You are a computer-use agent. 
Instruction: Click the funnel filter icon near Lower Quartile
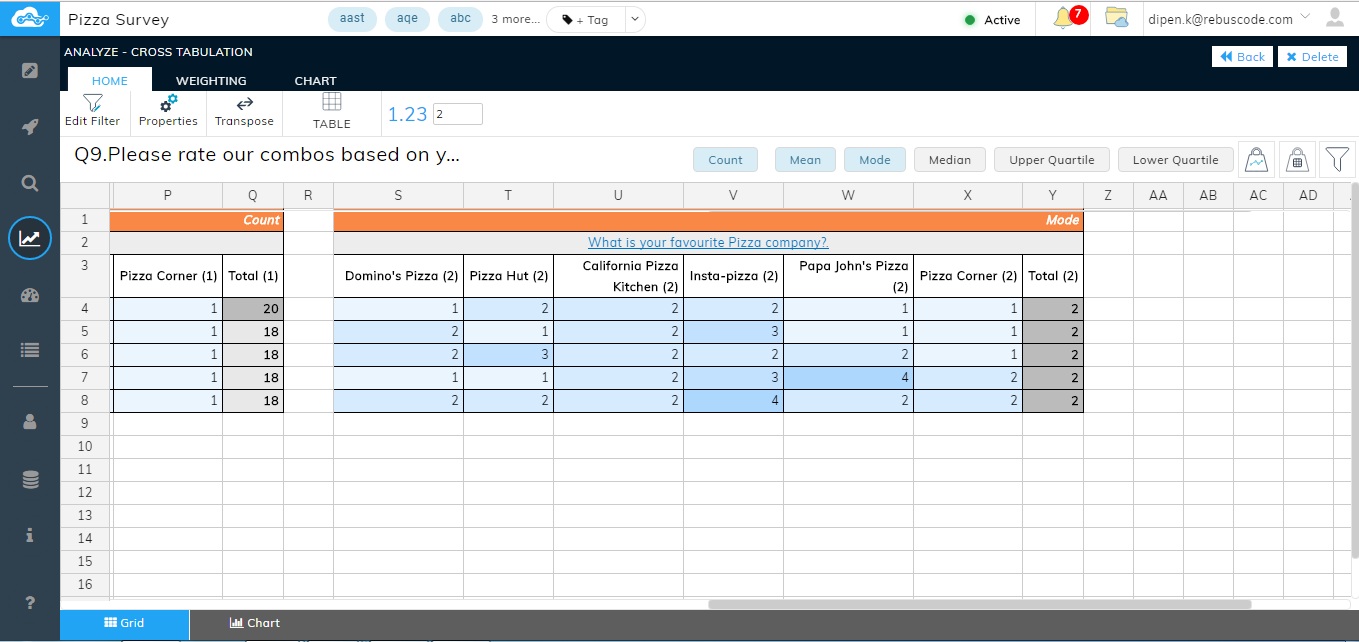click(1337, 158)
